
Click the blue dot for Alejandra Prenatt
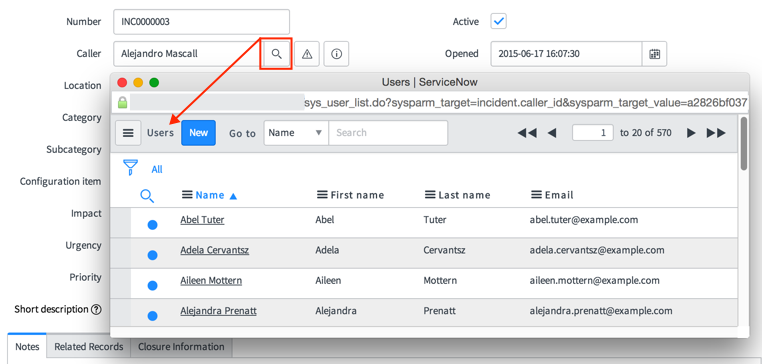pos(152,316)
